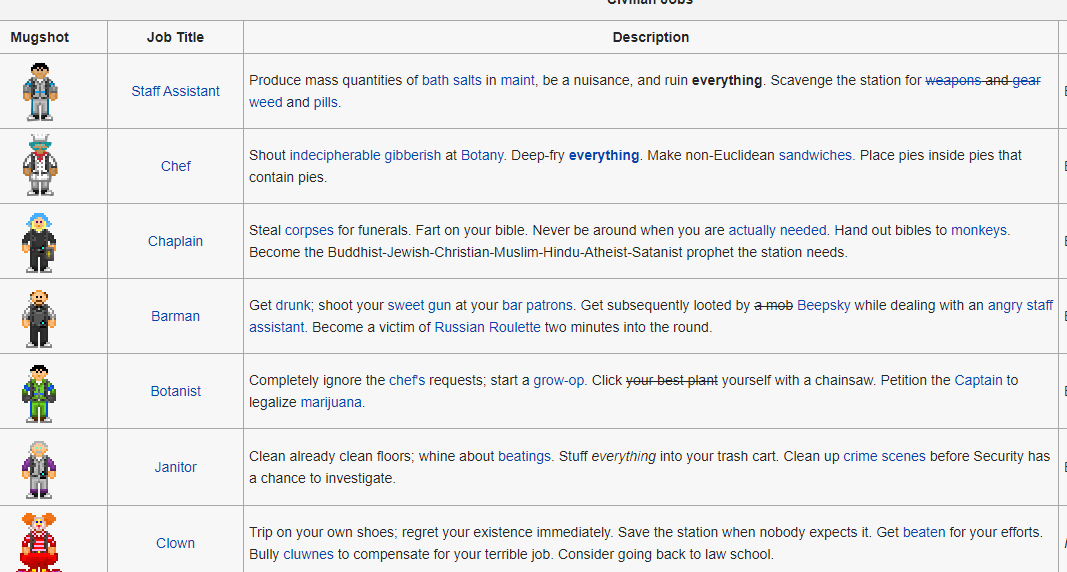Open the 'sandwiches' link
This screenshot has height=572, width=1067.
tap(815, 155)
